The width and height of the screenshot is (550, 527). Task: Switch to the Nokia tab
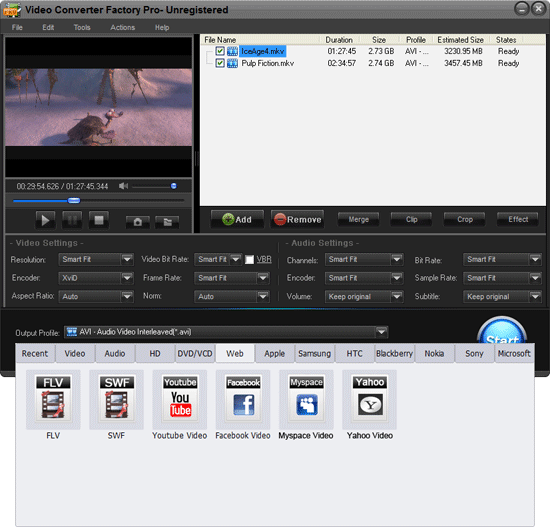coord(434,353)
